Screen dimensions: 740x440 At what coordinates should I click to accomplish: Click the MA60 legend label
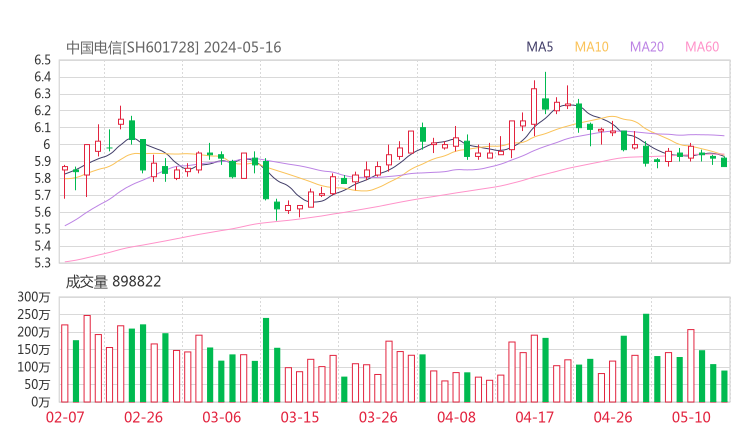[x=702, y=47]
